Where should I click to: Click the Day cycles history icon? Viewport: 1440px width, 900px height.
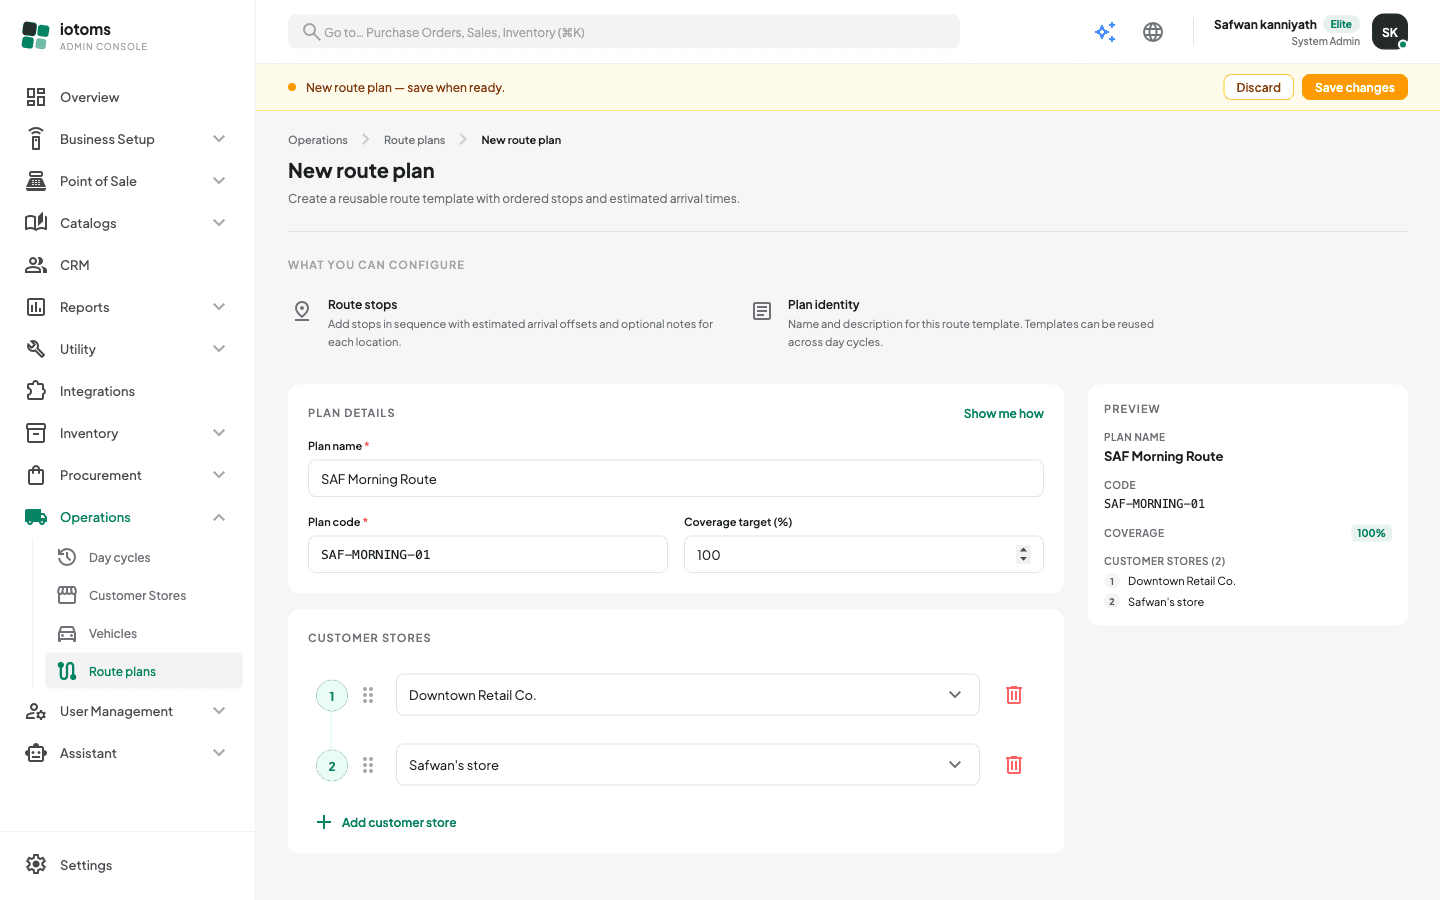(x=67, y=557)
